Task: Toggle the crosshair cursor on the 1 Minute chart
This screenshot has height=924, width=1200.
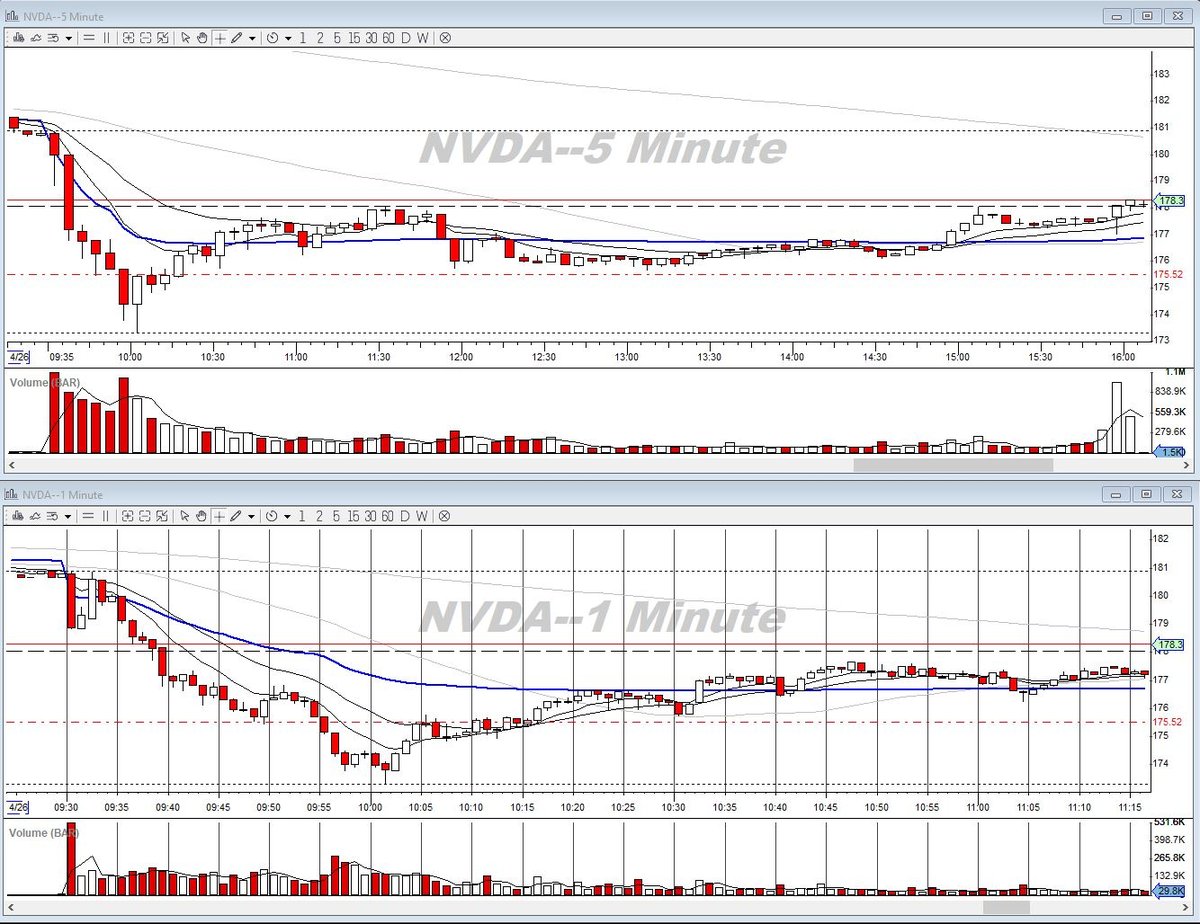Action: 220,515
